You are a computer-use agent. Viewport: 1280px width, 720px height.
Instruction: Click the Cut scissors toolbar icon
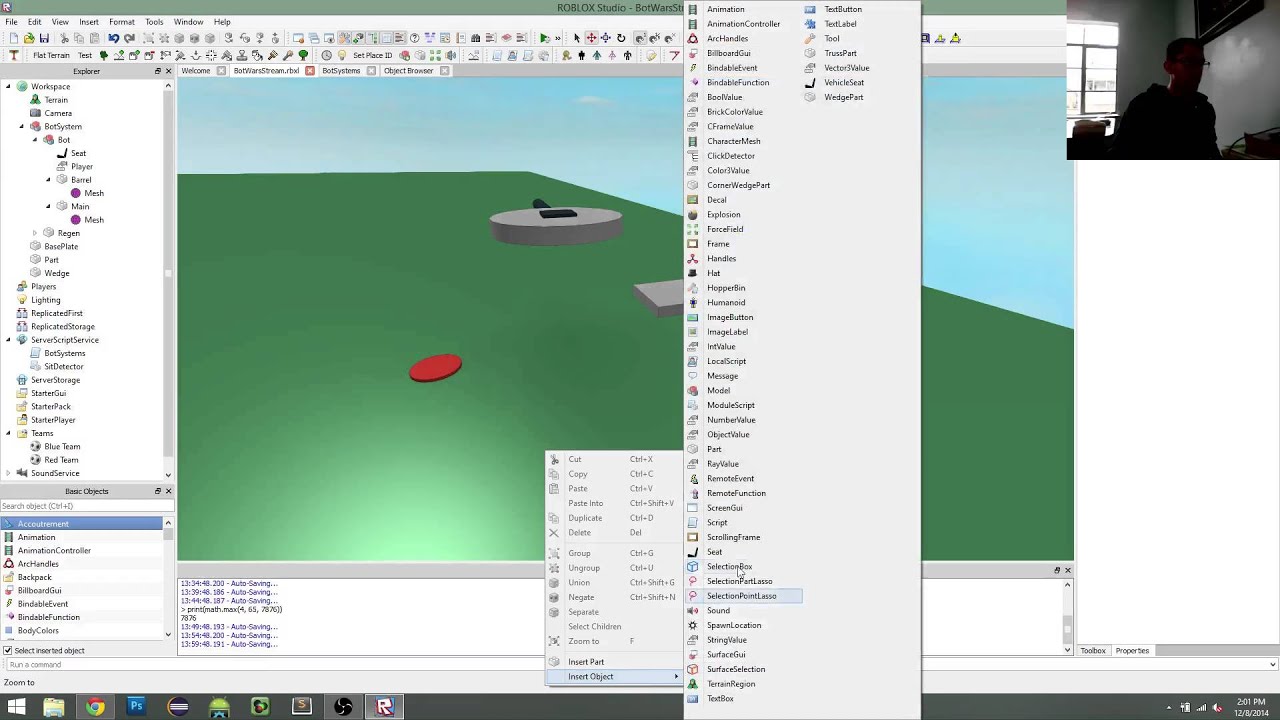pyautogui.click(x=65, y=38)
